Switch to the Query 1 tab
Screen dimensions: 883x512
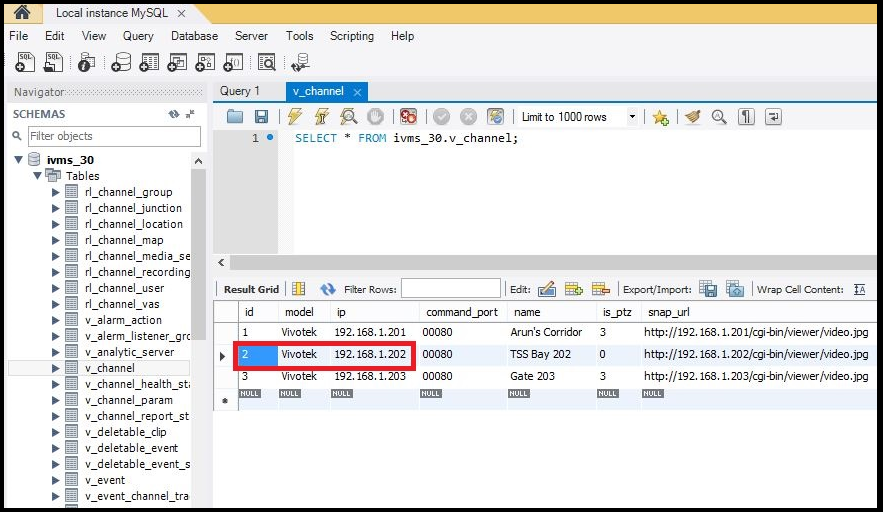click(x=240, y=91)
